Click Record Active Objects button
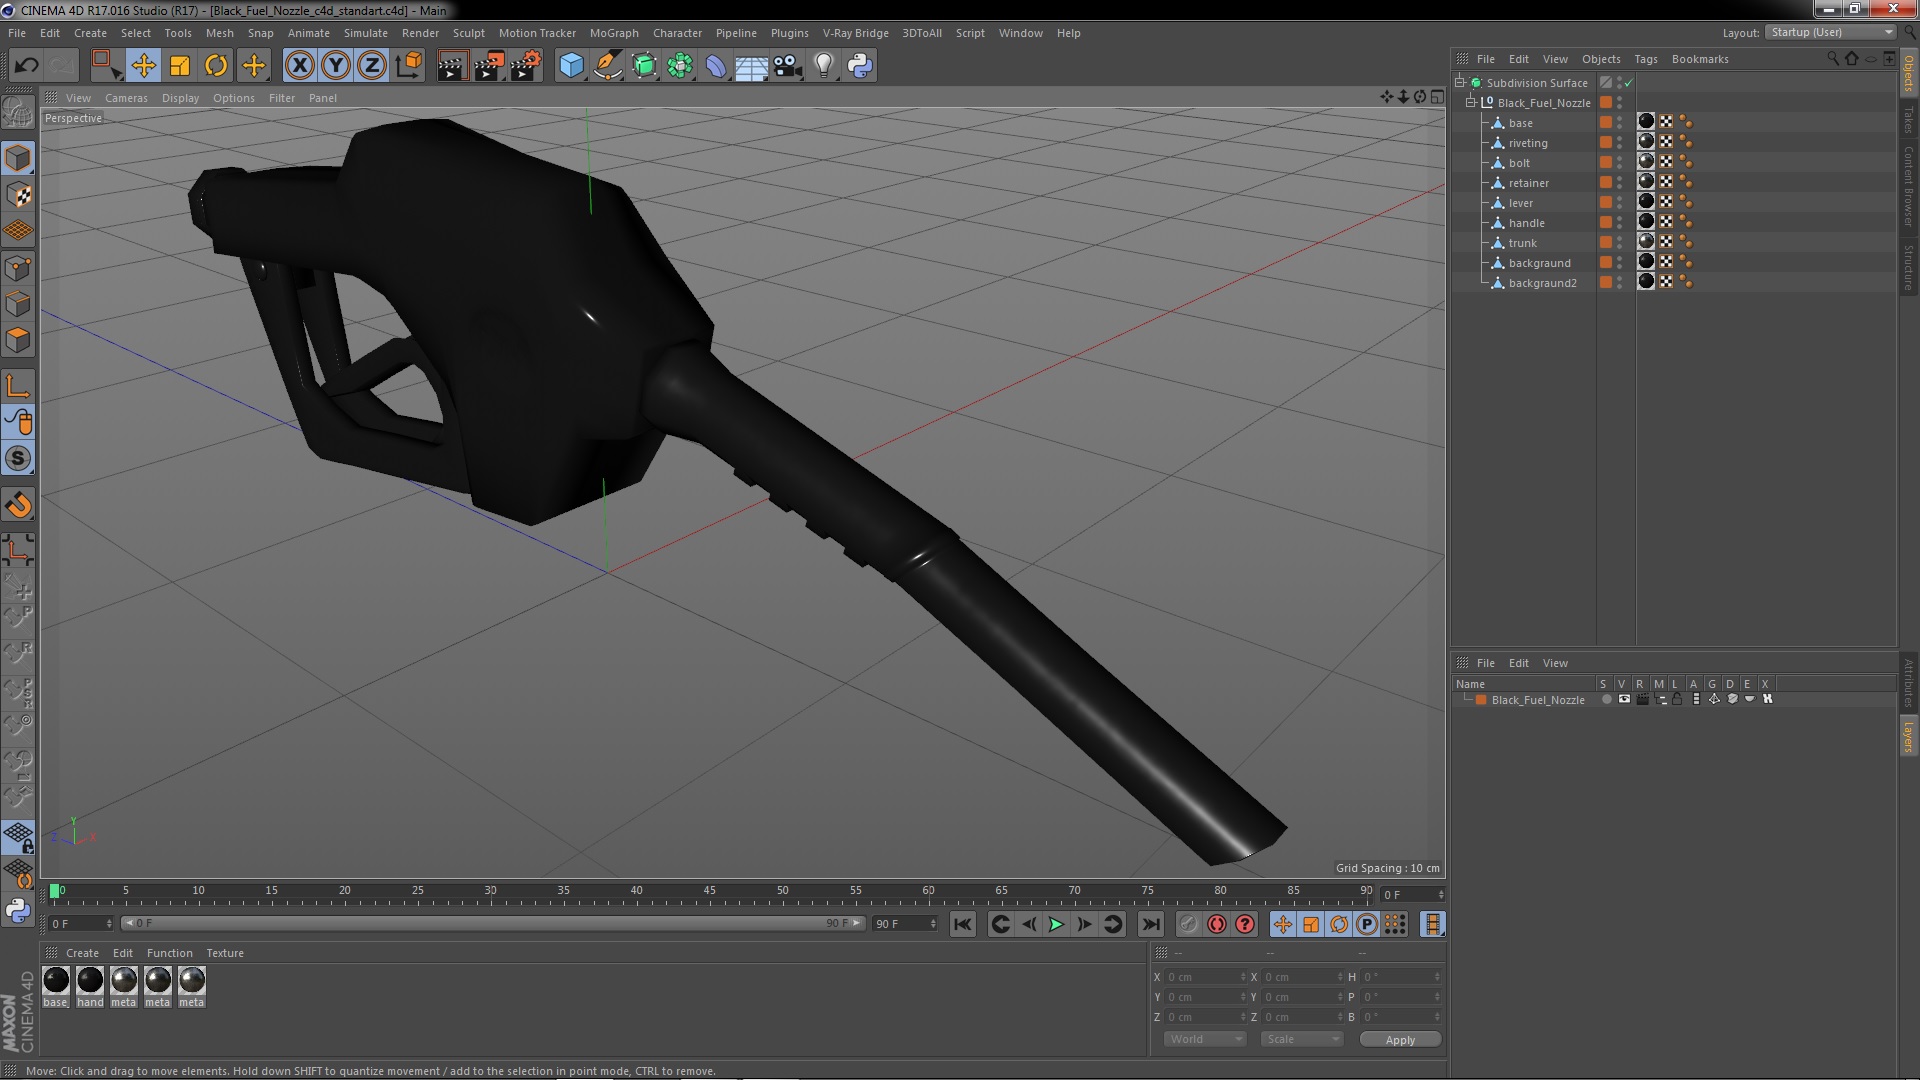1920x1080 pixels. tap(1188, 924)
